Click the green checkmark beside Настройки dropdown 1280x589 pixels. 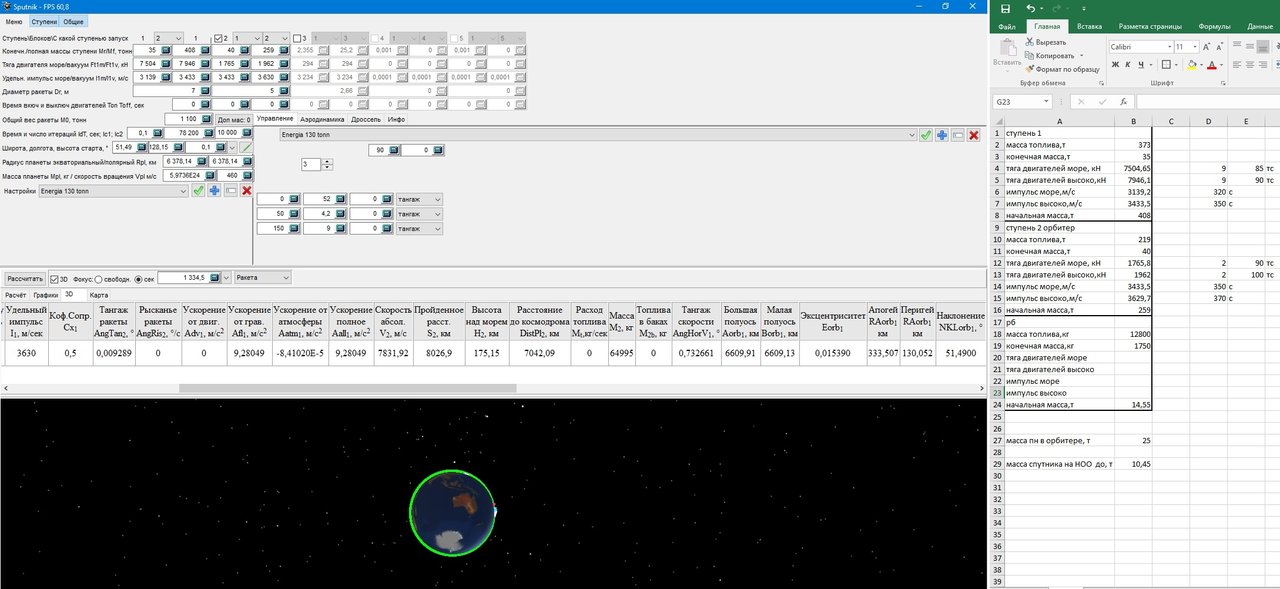(x=198, y=190)
